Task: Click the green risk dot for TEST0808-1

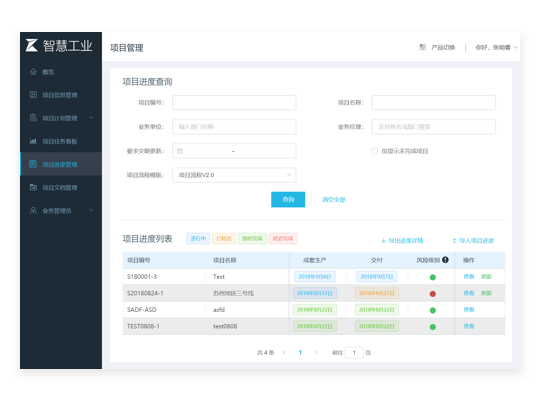Action: point(433,327)
